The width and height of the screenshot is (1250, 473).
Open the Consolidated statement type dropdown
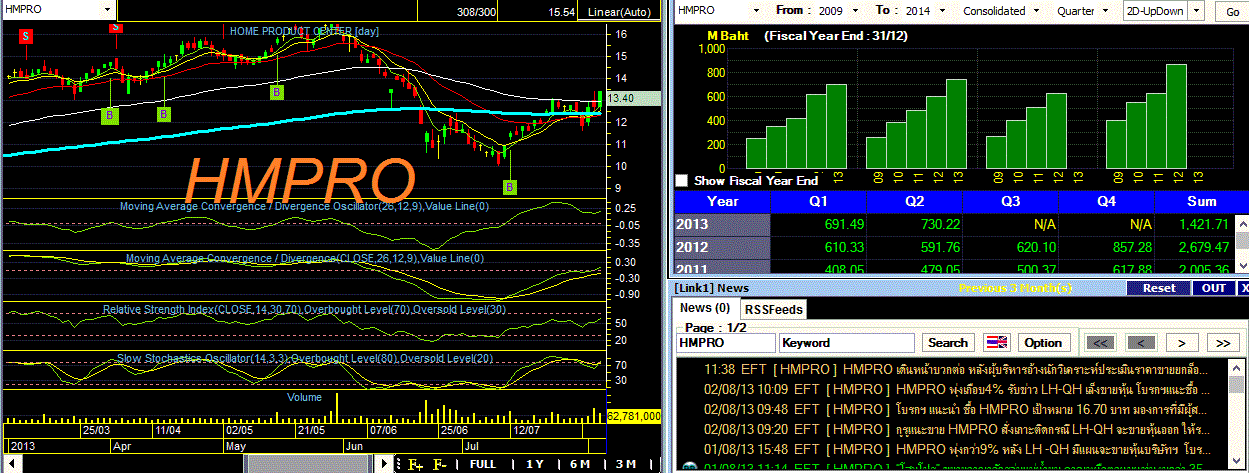(x=1036, y=11)
